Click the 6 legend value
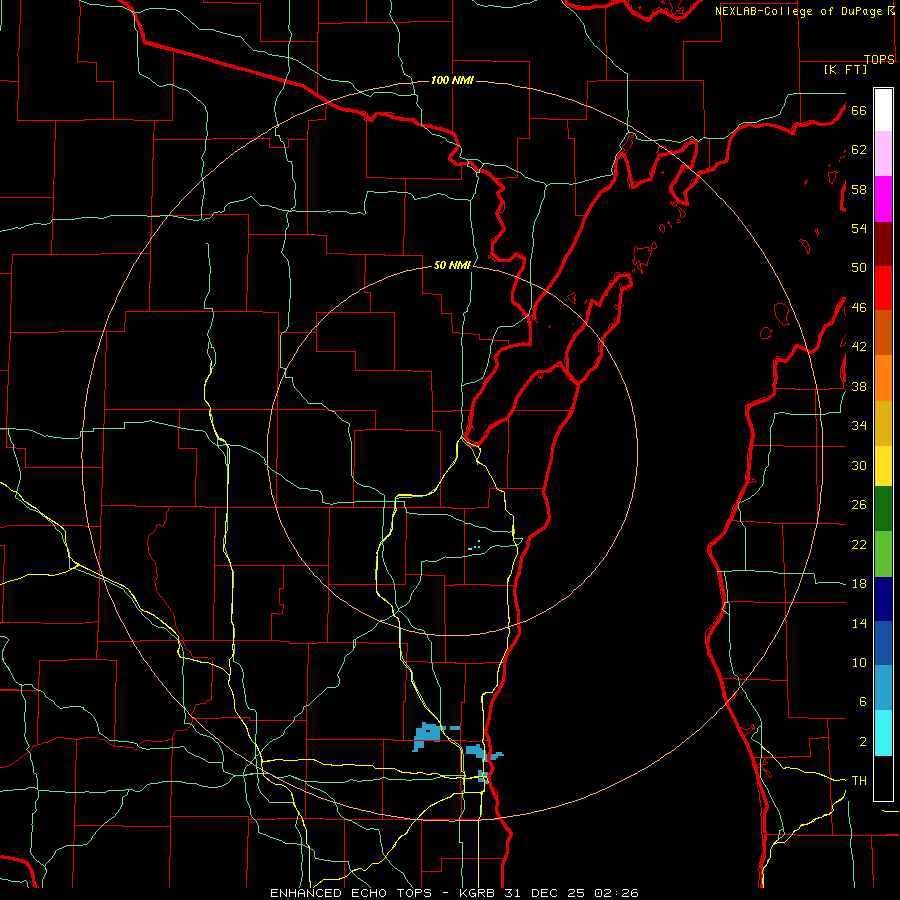The image size is (900, 900). click(x=862, y=702)
